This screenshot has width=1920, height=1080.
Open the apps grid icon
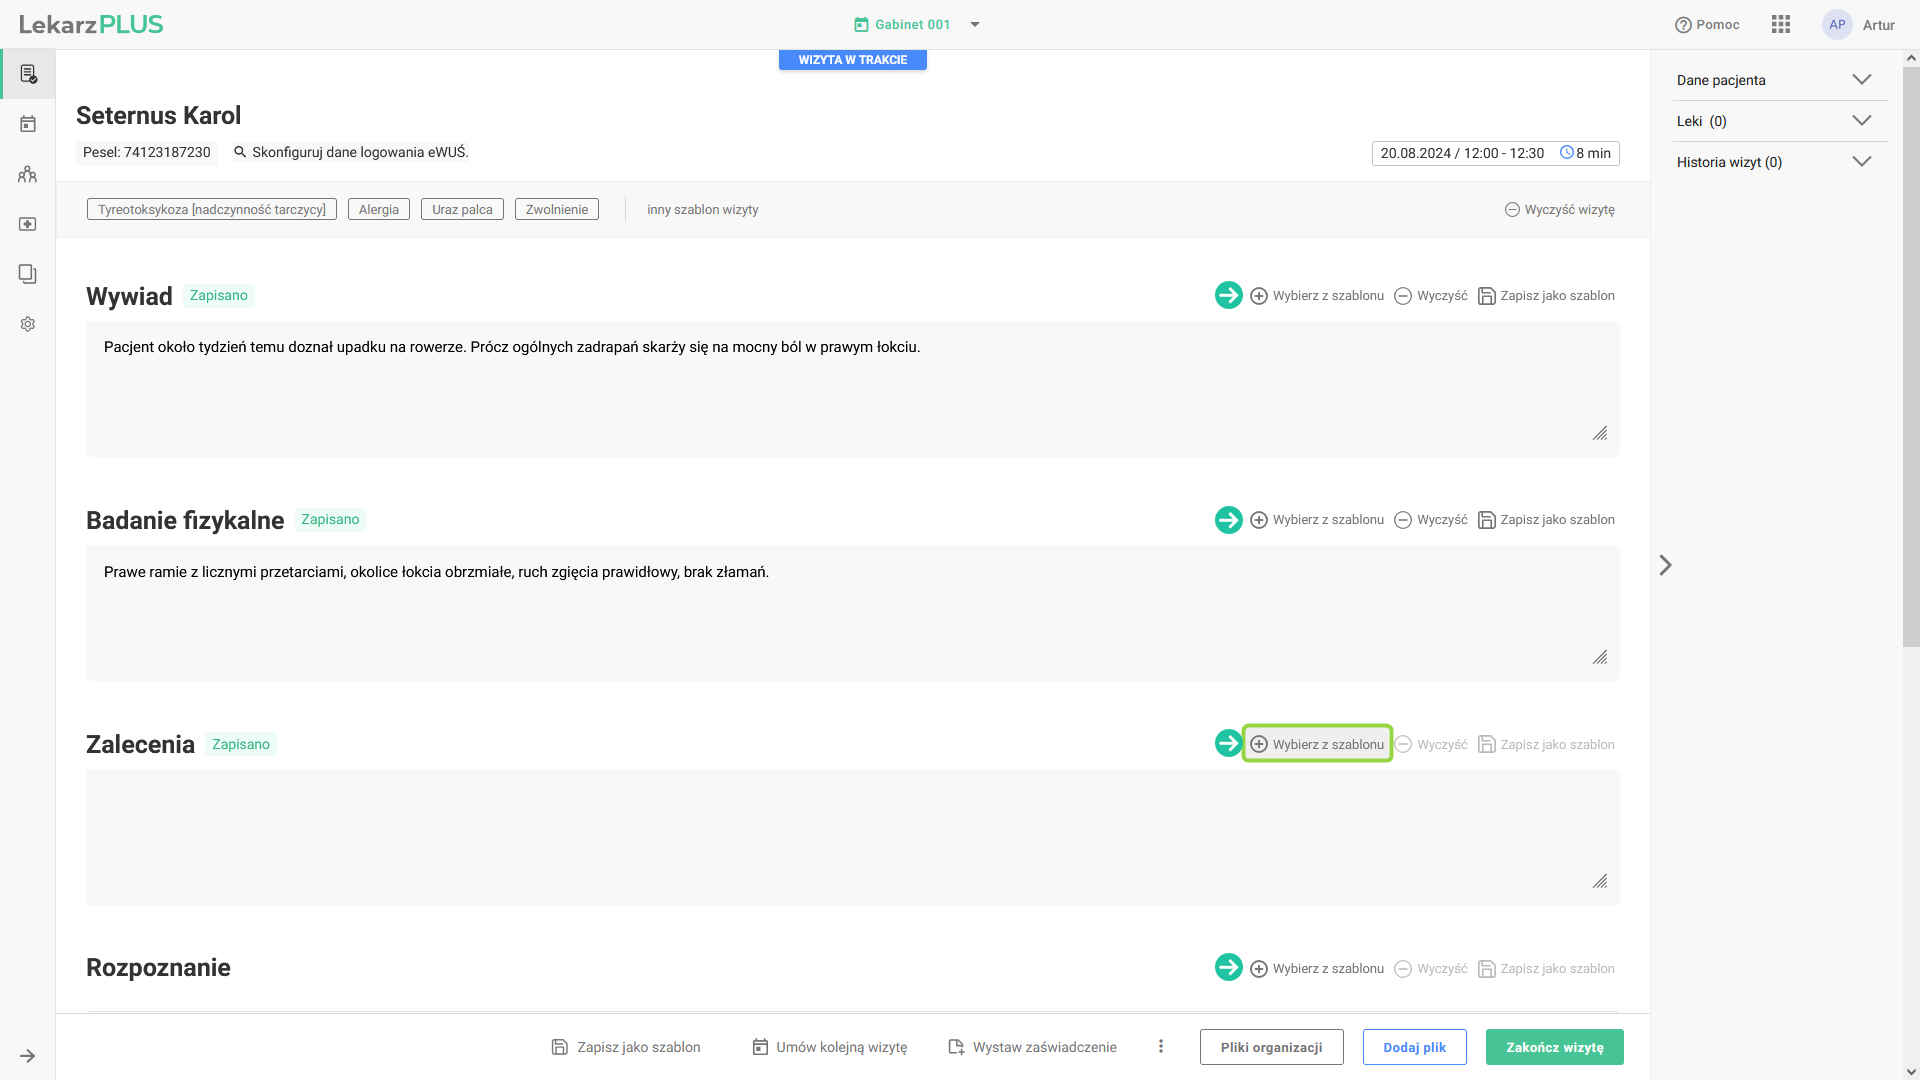(x=1780, y=25)
